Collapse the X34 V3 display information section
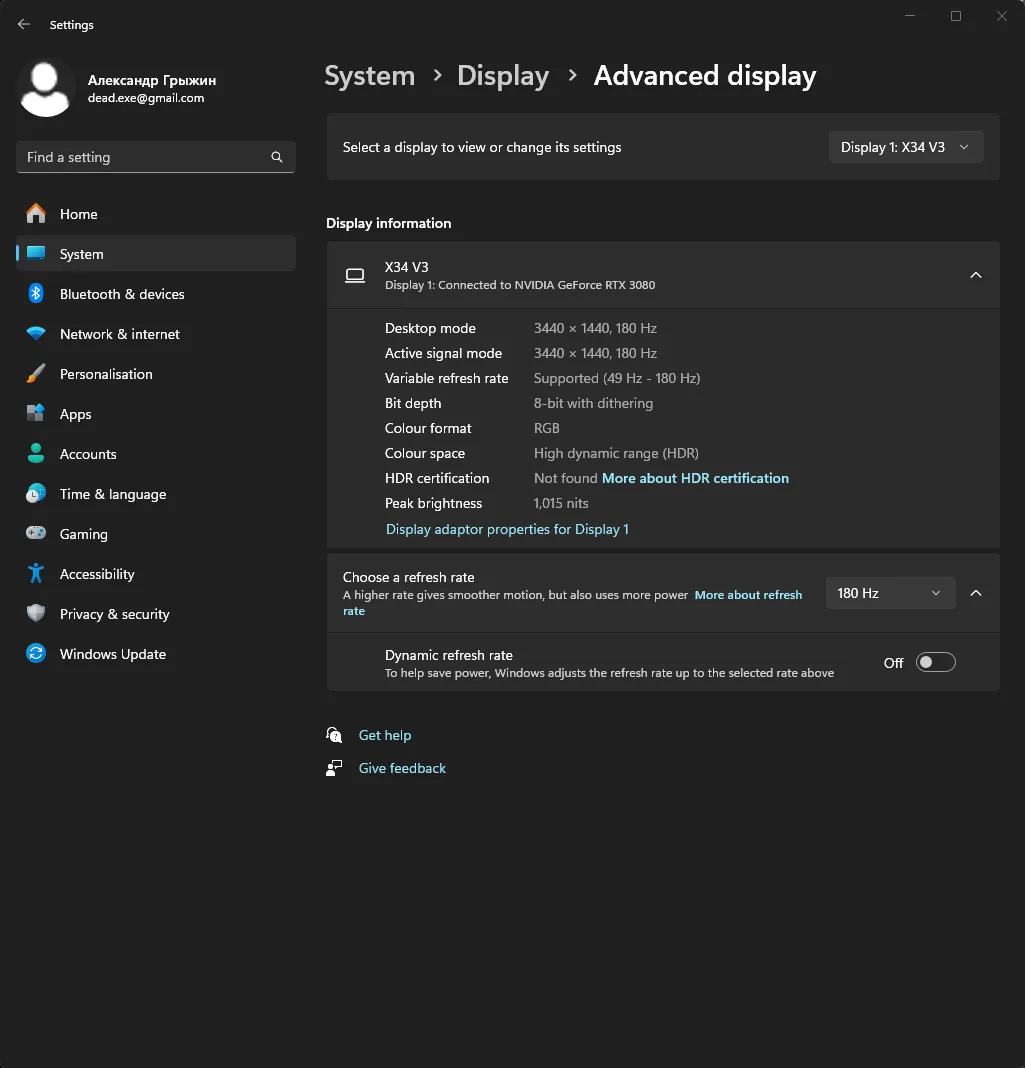1025x1068 pixels. [x=976, y=275]
